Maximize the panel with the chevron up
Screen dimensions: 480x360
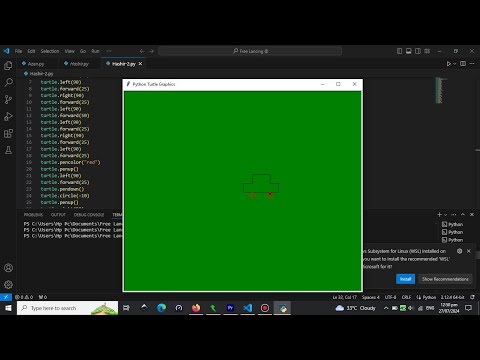[x=463, y=214]
